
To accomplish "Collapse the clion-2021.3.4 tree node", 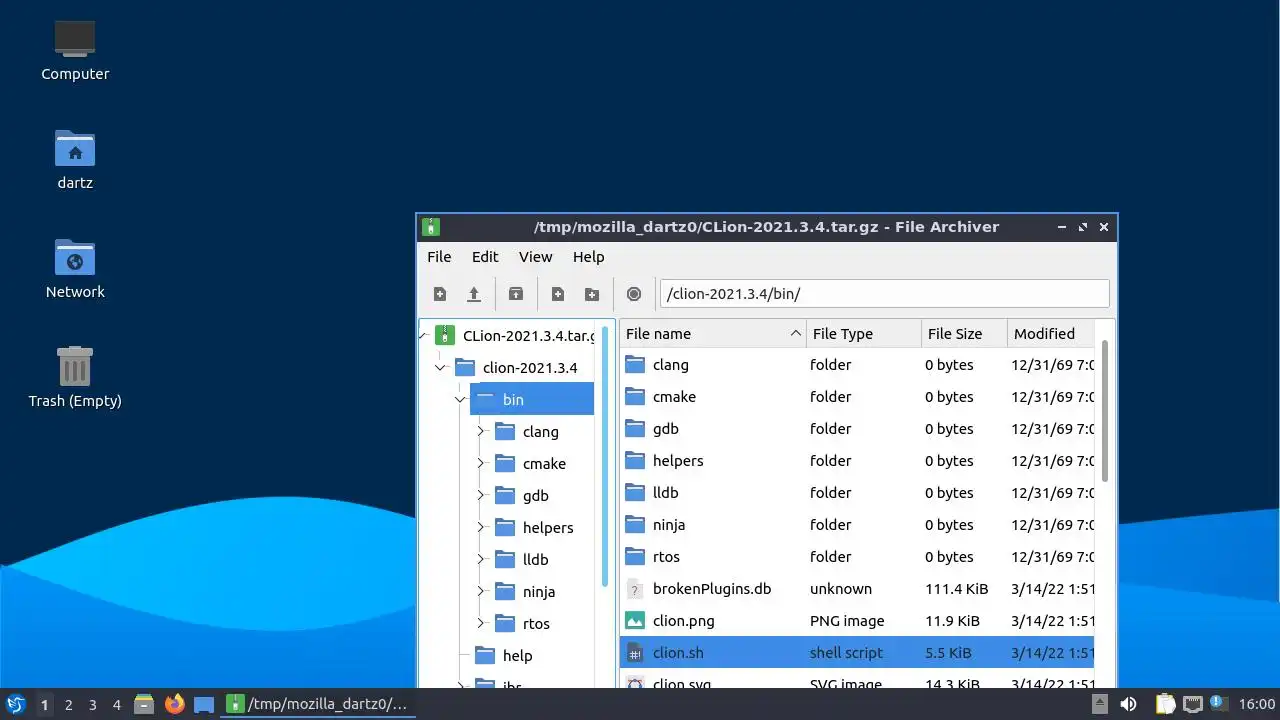I will tap(440, 368).
